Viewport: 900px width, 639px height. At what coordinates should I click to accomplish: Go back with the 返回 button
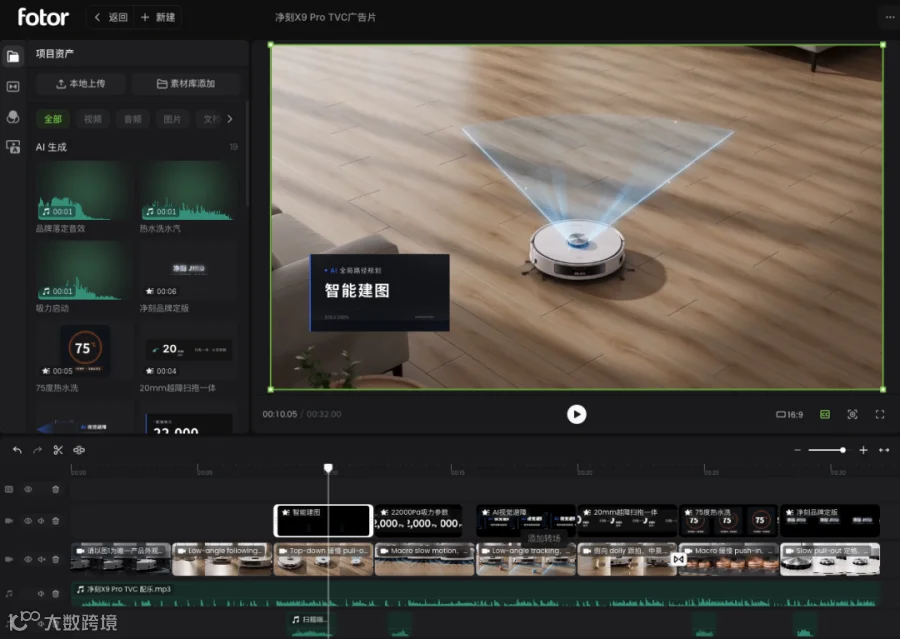pyautogui.click(x=111, y=17)
